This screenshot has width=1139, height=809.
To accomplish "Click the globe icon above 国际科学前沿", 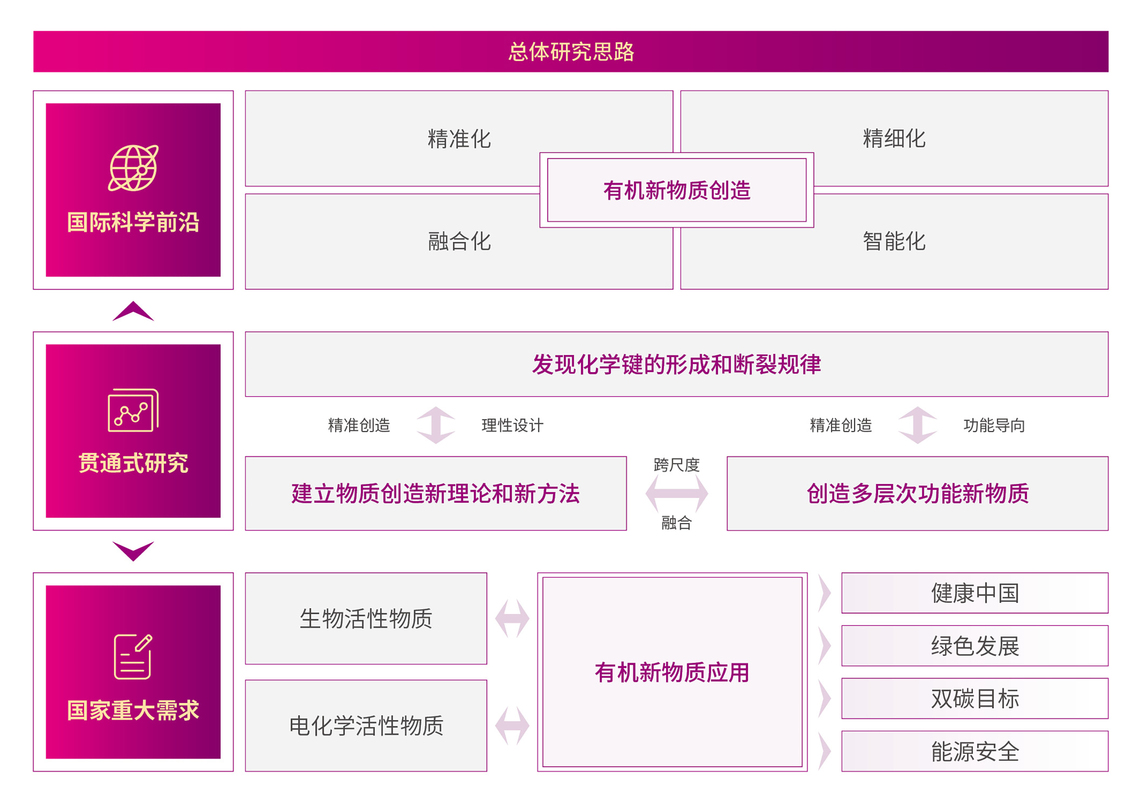I will pyautogui.click(x=133, y=168).
